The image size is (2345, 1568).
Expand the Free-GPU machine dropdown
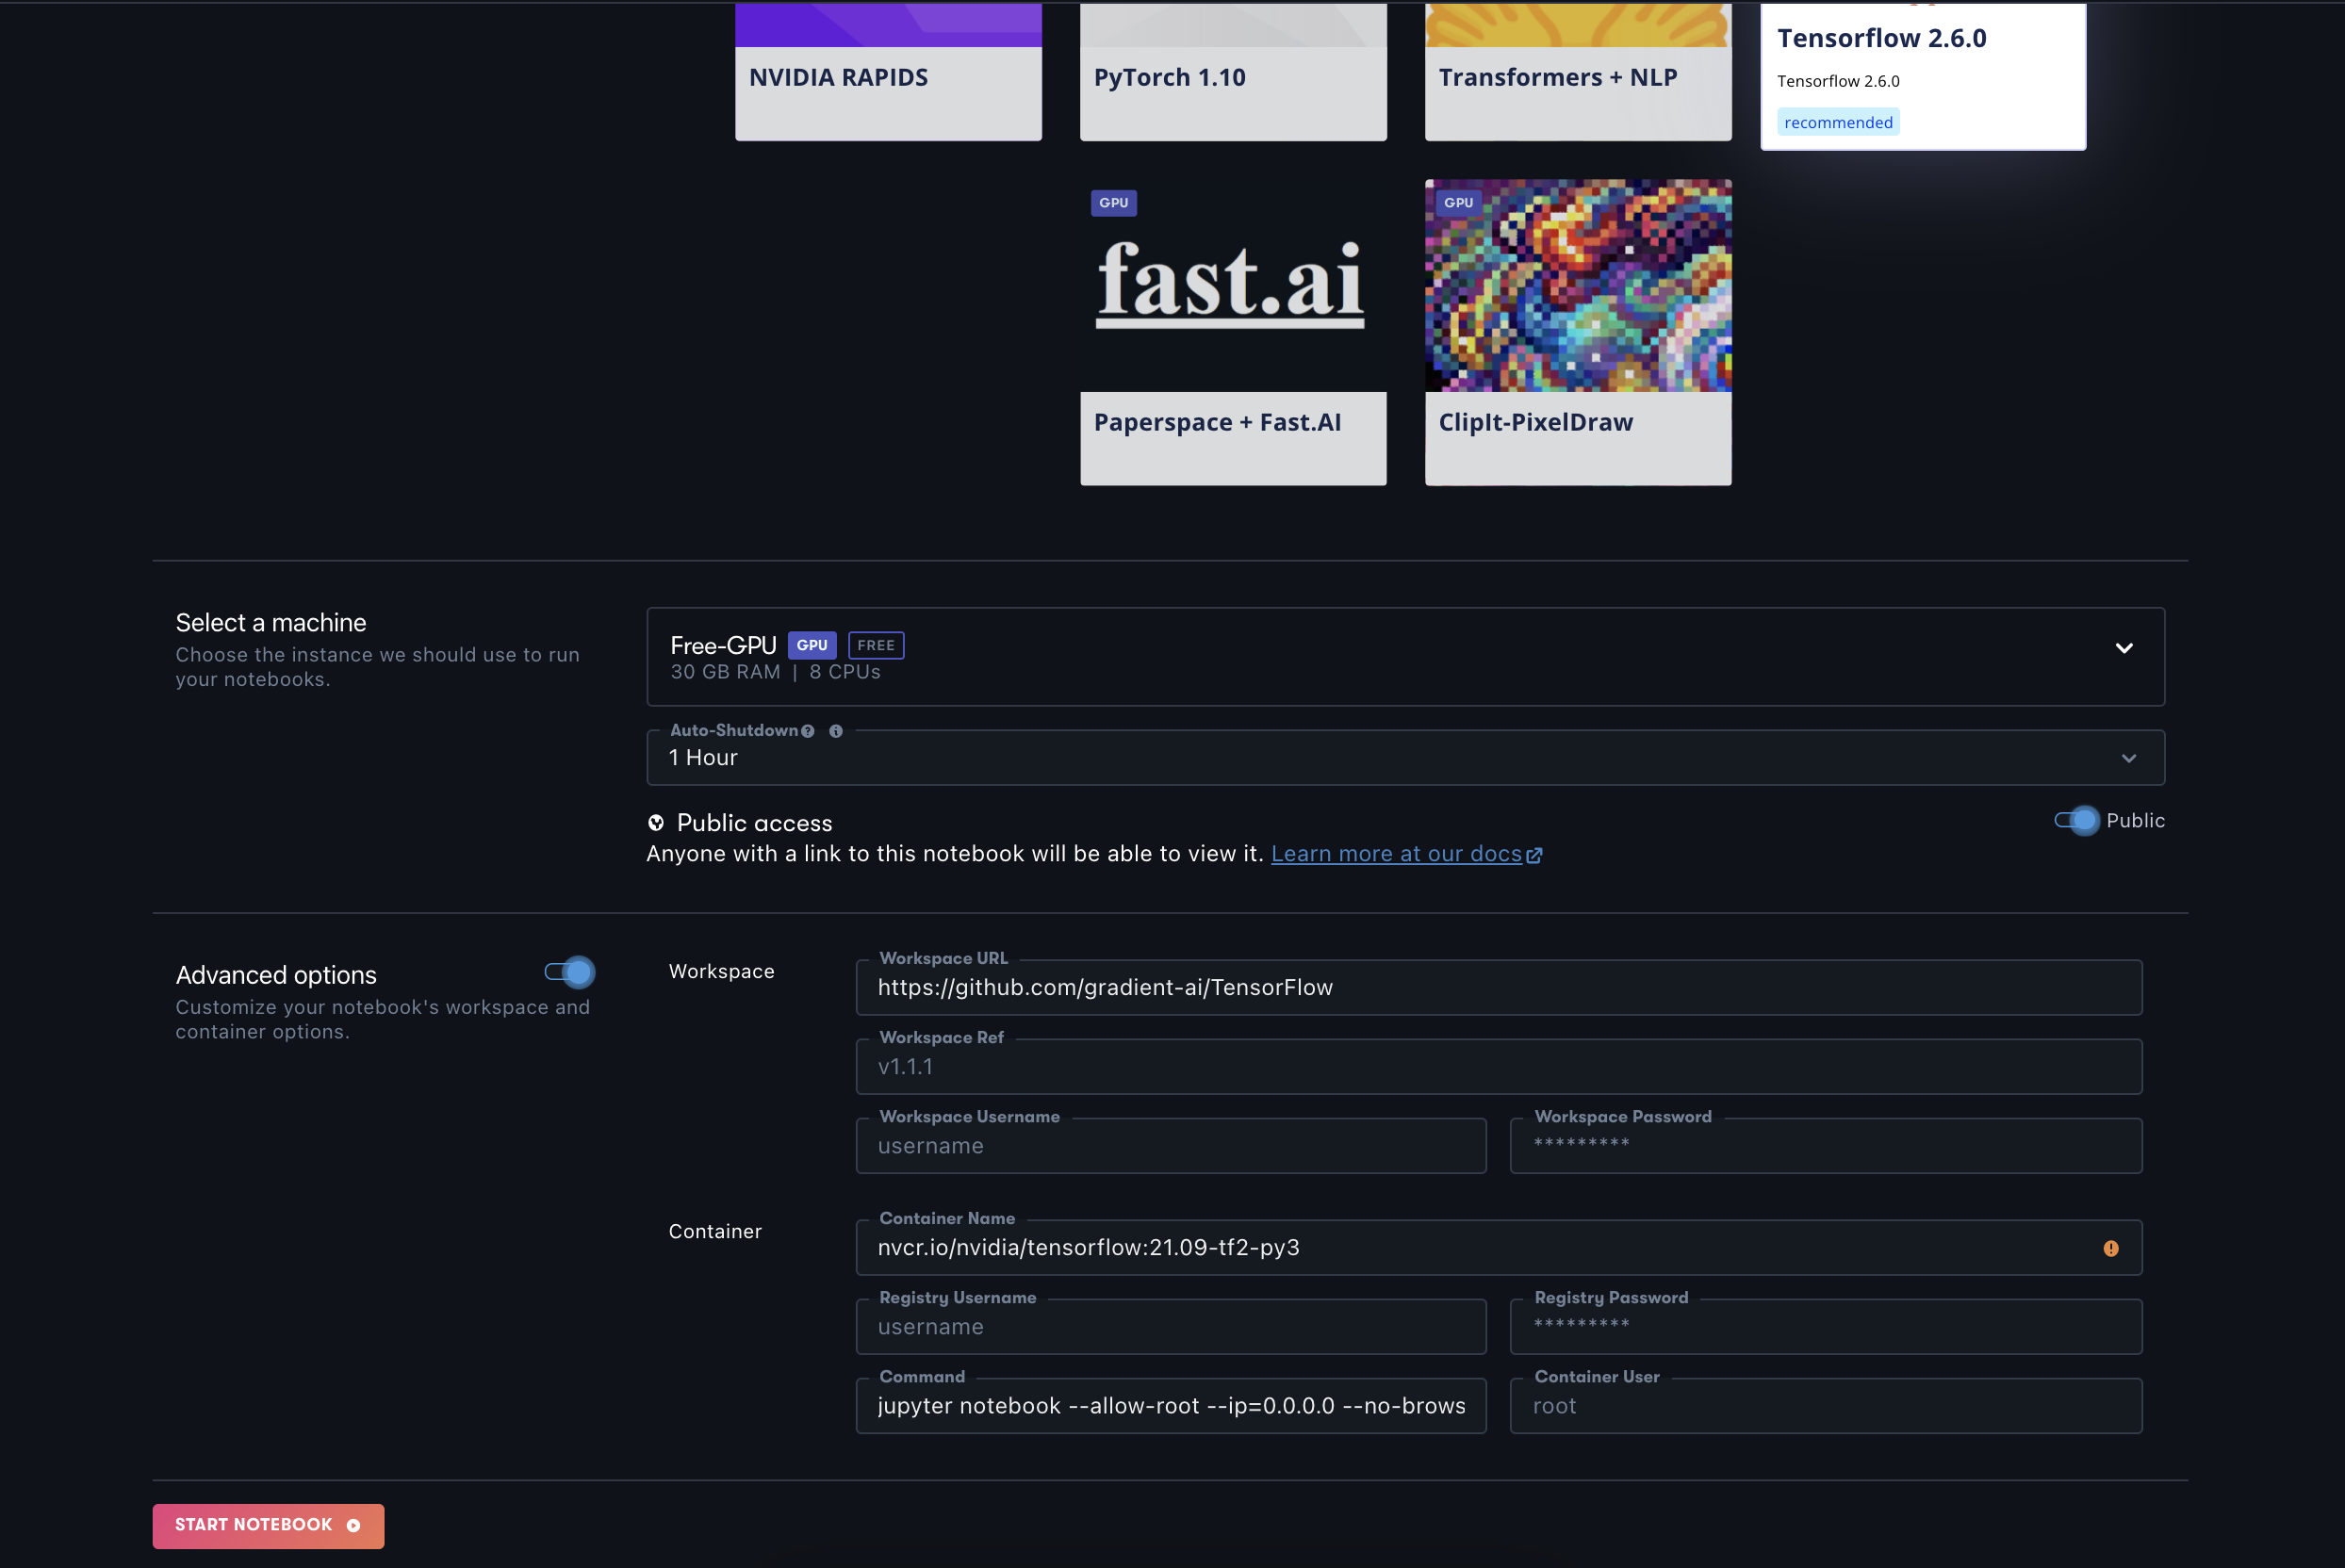2124,648
